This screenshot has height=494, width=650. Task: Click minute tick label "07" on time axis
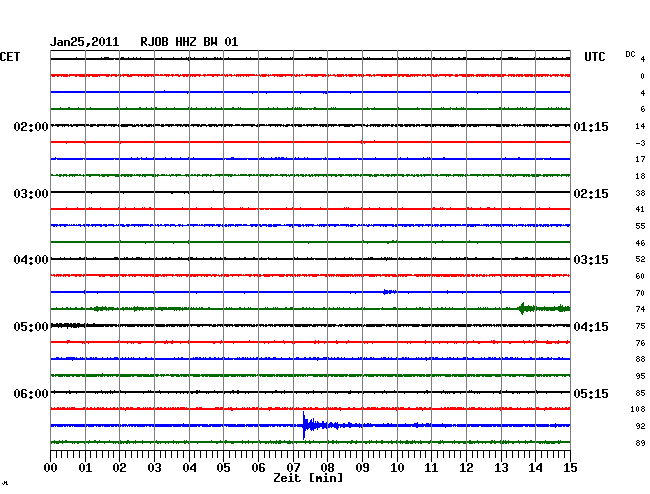[x=293, y=468]
